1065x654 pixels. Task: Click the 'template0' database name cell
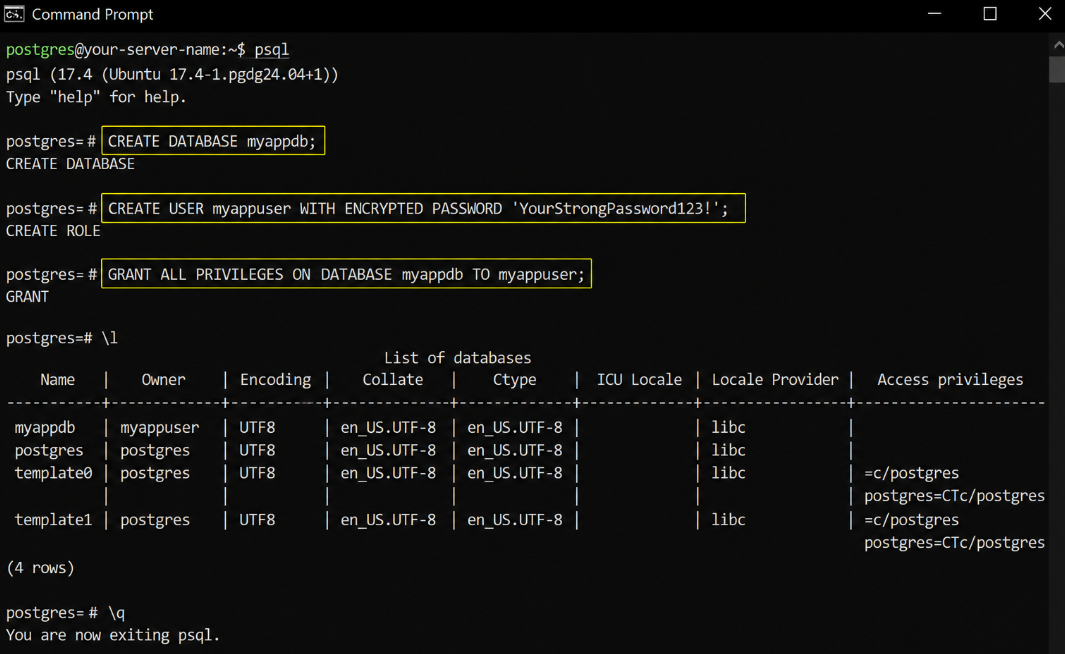coord(53,473)
